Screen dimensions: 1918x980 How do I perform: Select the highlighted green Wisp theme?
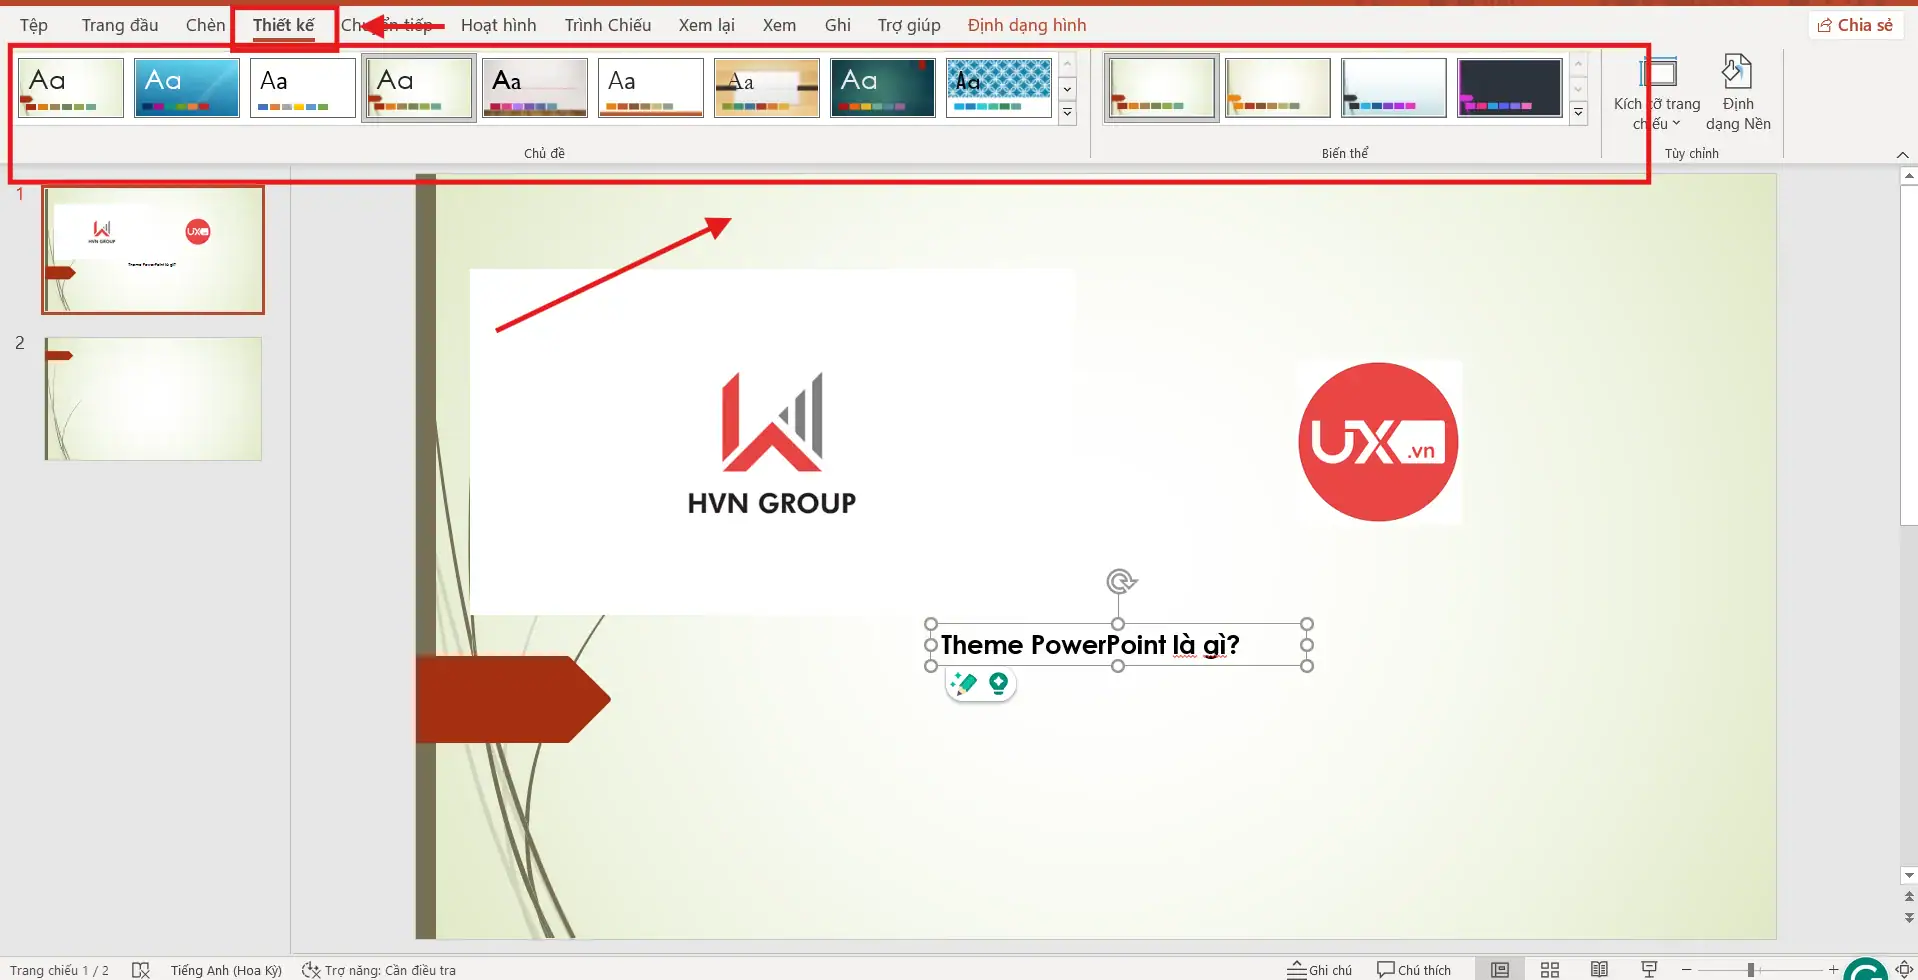pyautogui.click(x=419, y=88)
